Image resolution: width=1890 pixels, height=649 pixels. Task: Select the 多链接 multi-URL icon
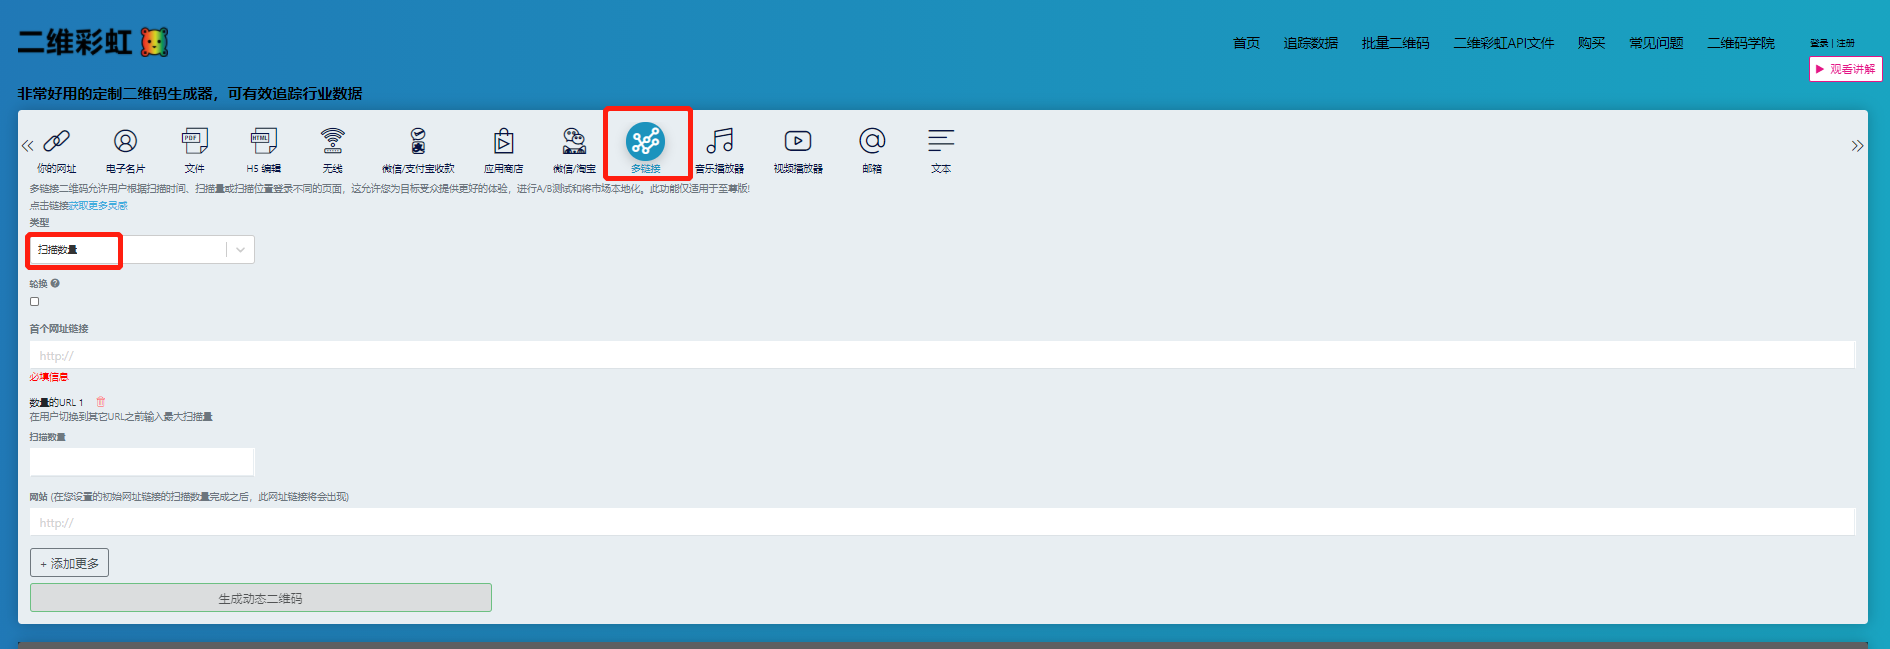[646, 142]
